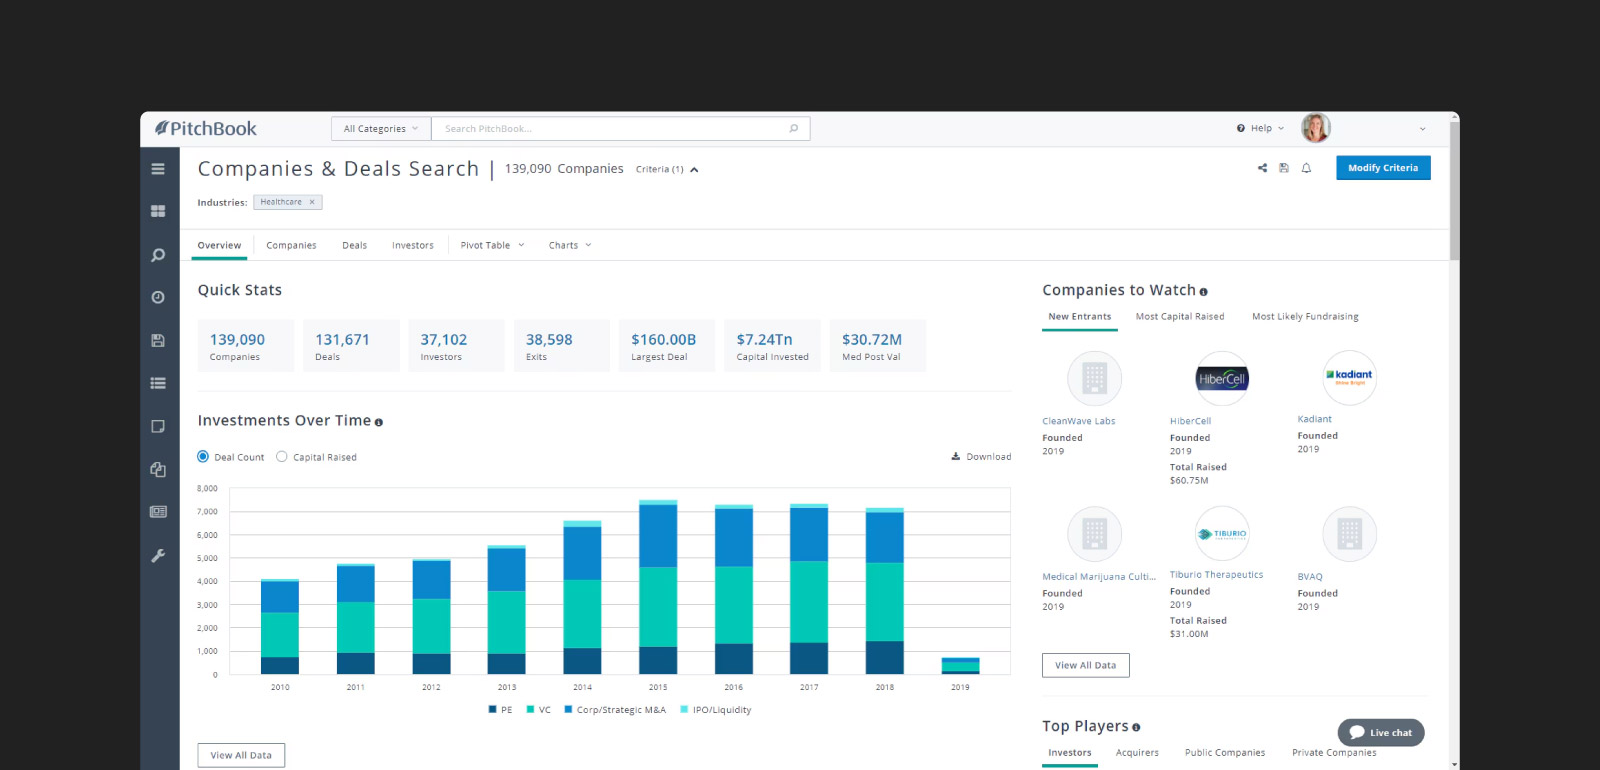This screenshot has height=770, width=1600.
Task: Click View All Data under Companies to Watch
Action: click(x=1086, y=665)
